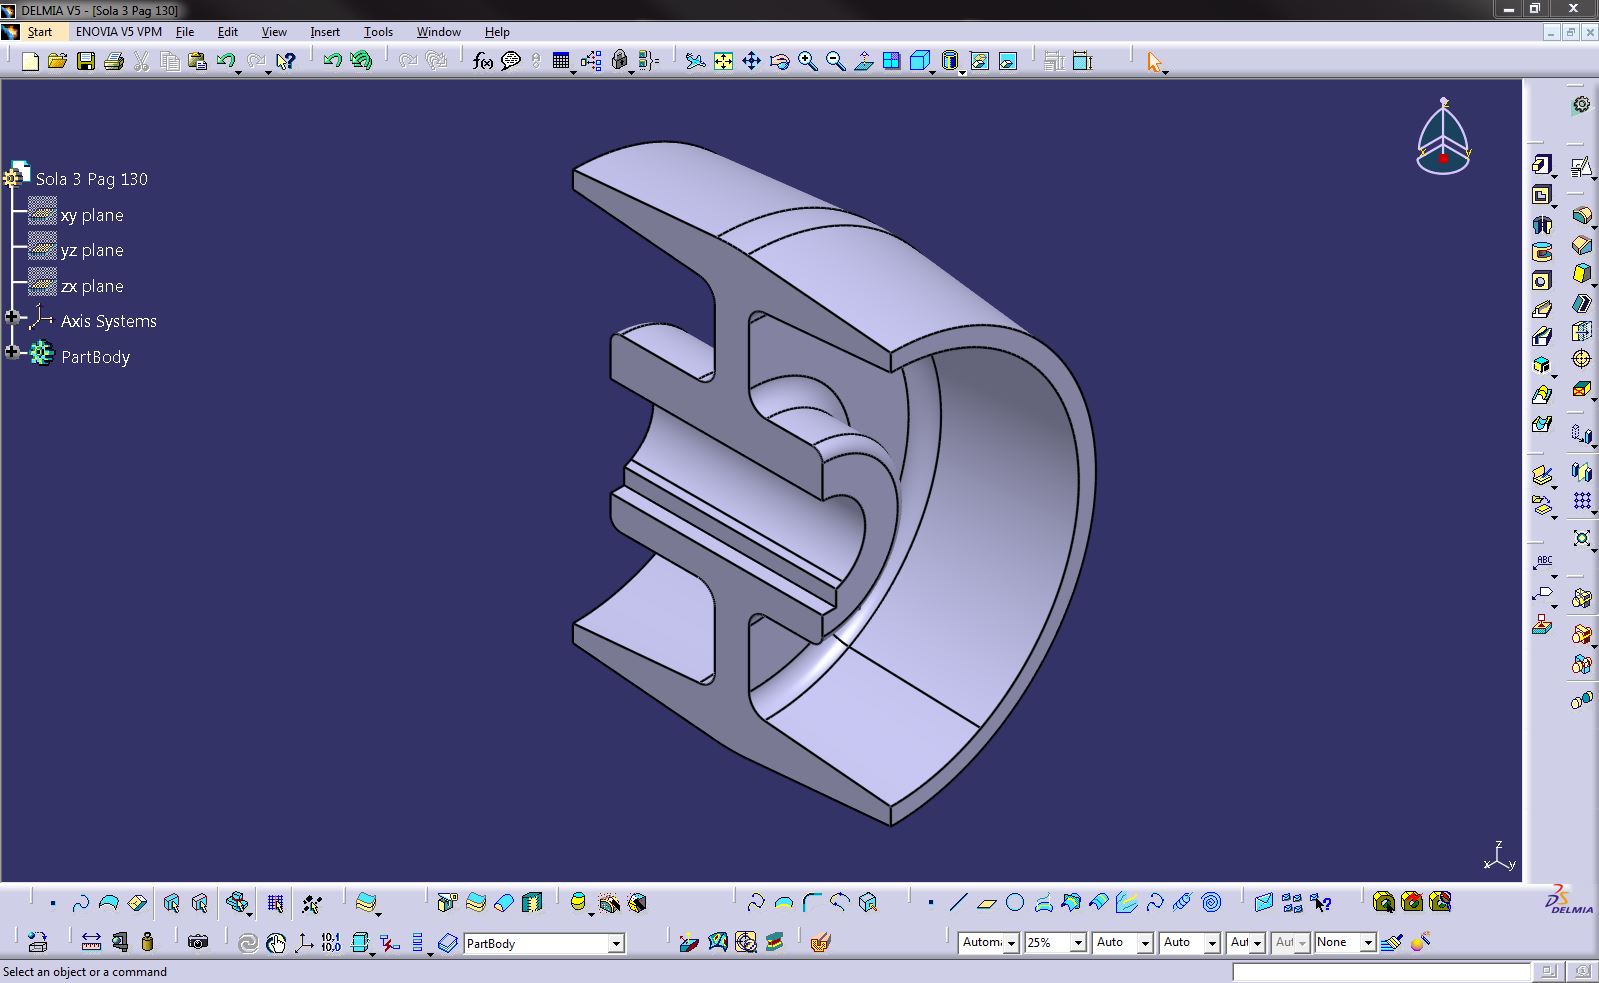The width and height of the screenshot is (1599, 983).
Task: Open the Help menu
Action: [497, 32]
